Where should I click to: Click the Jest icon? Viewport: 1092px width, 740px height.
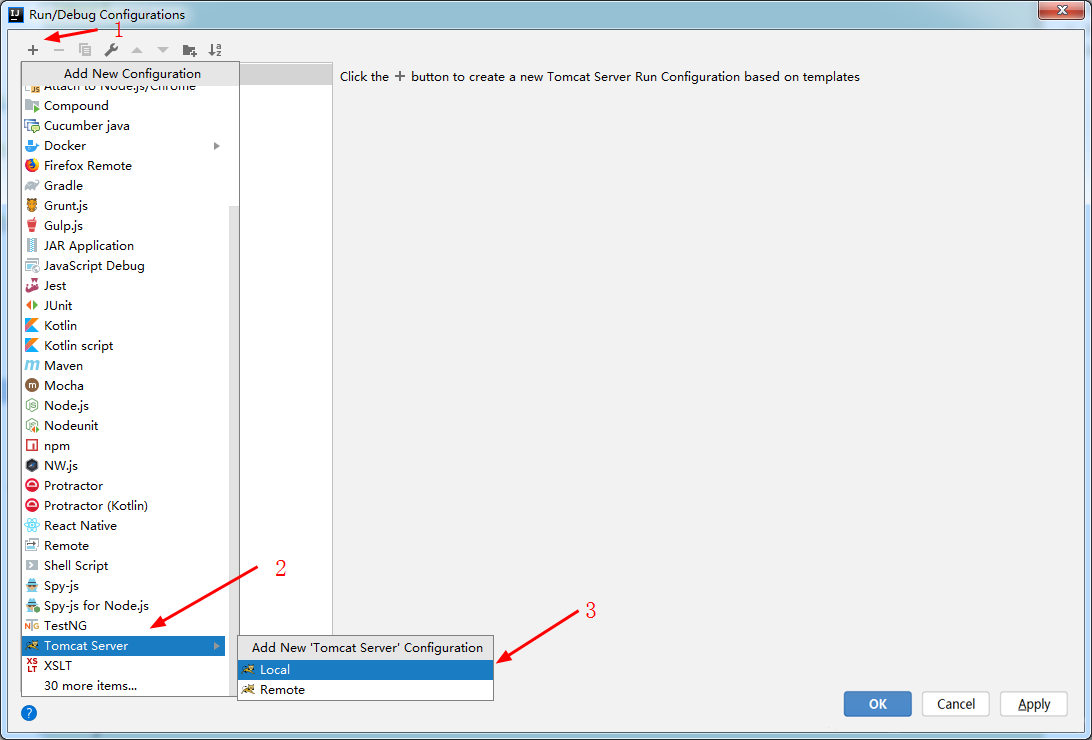[32, 286]
